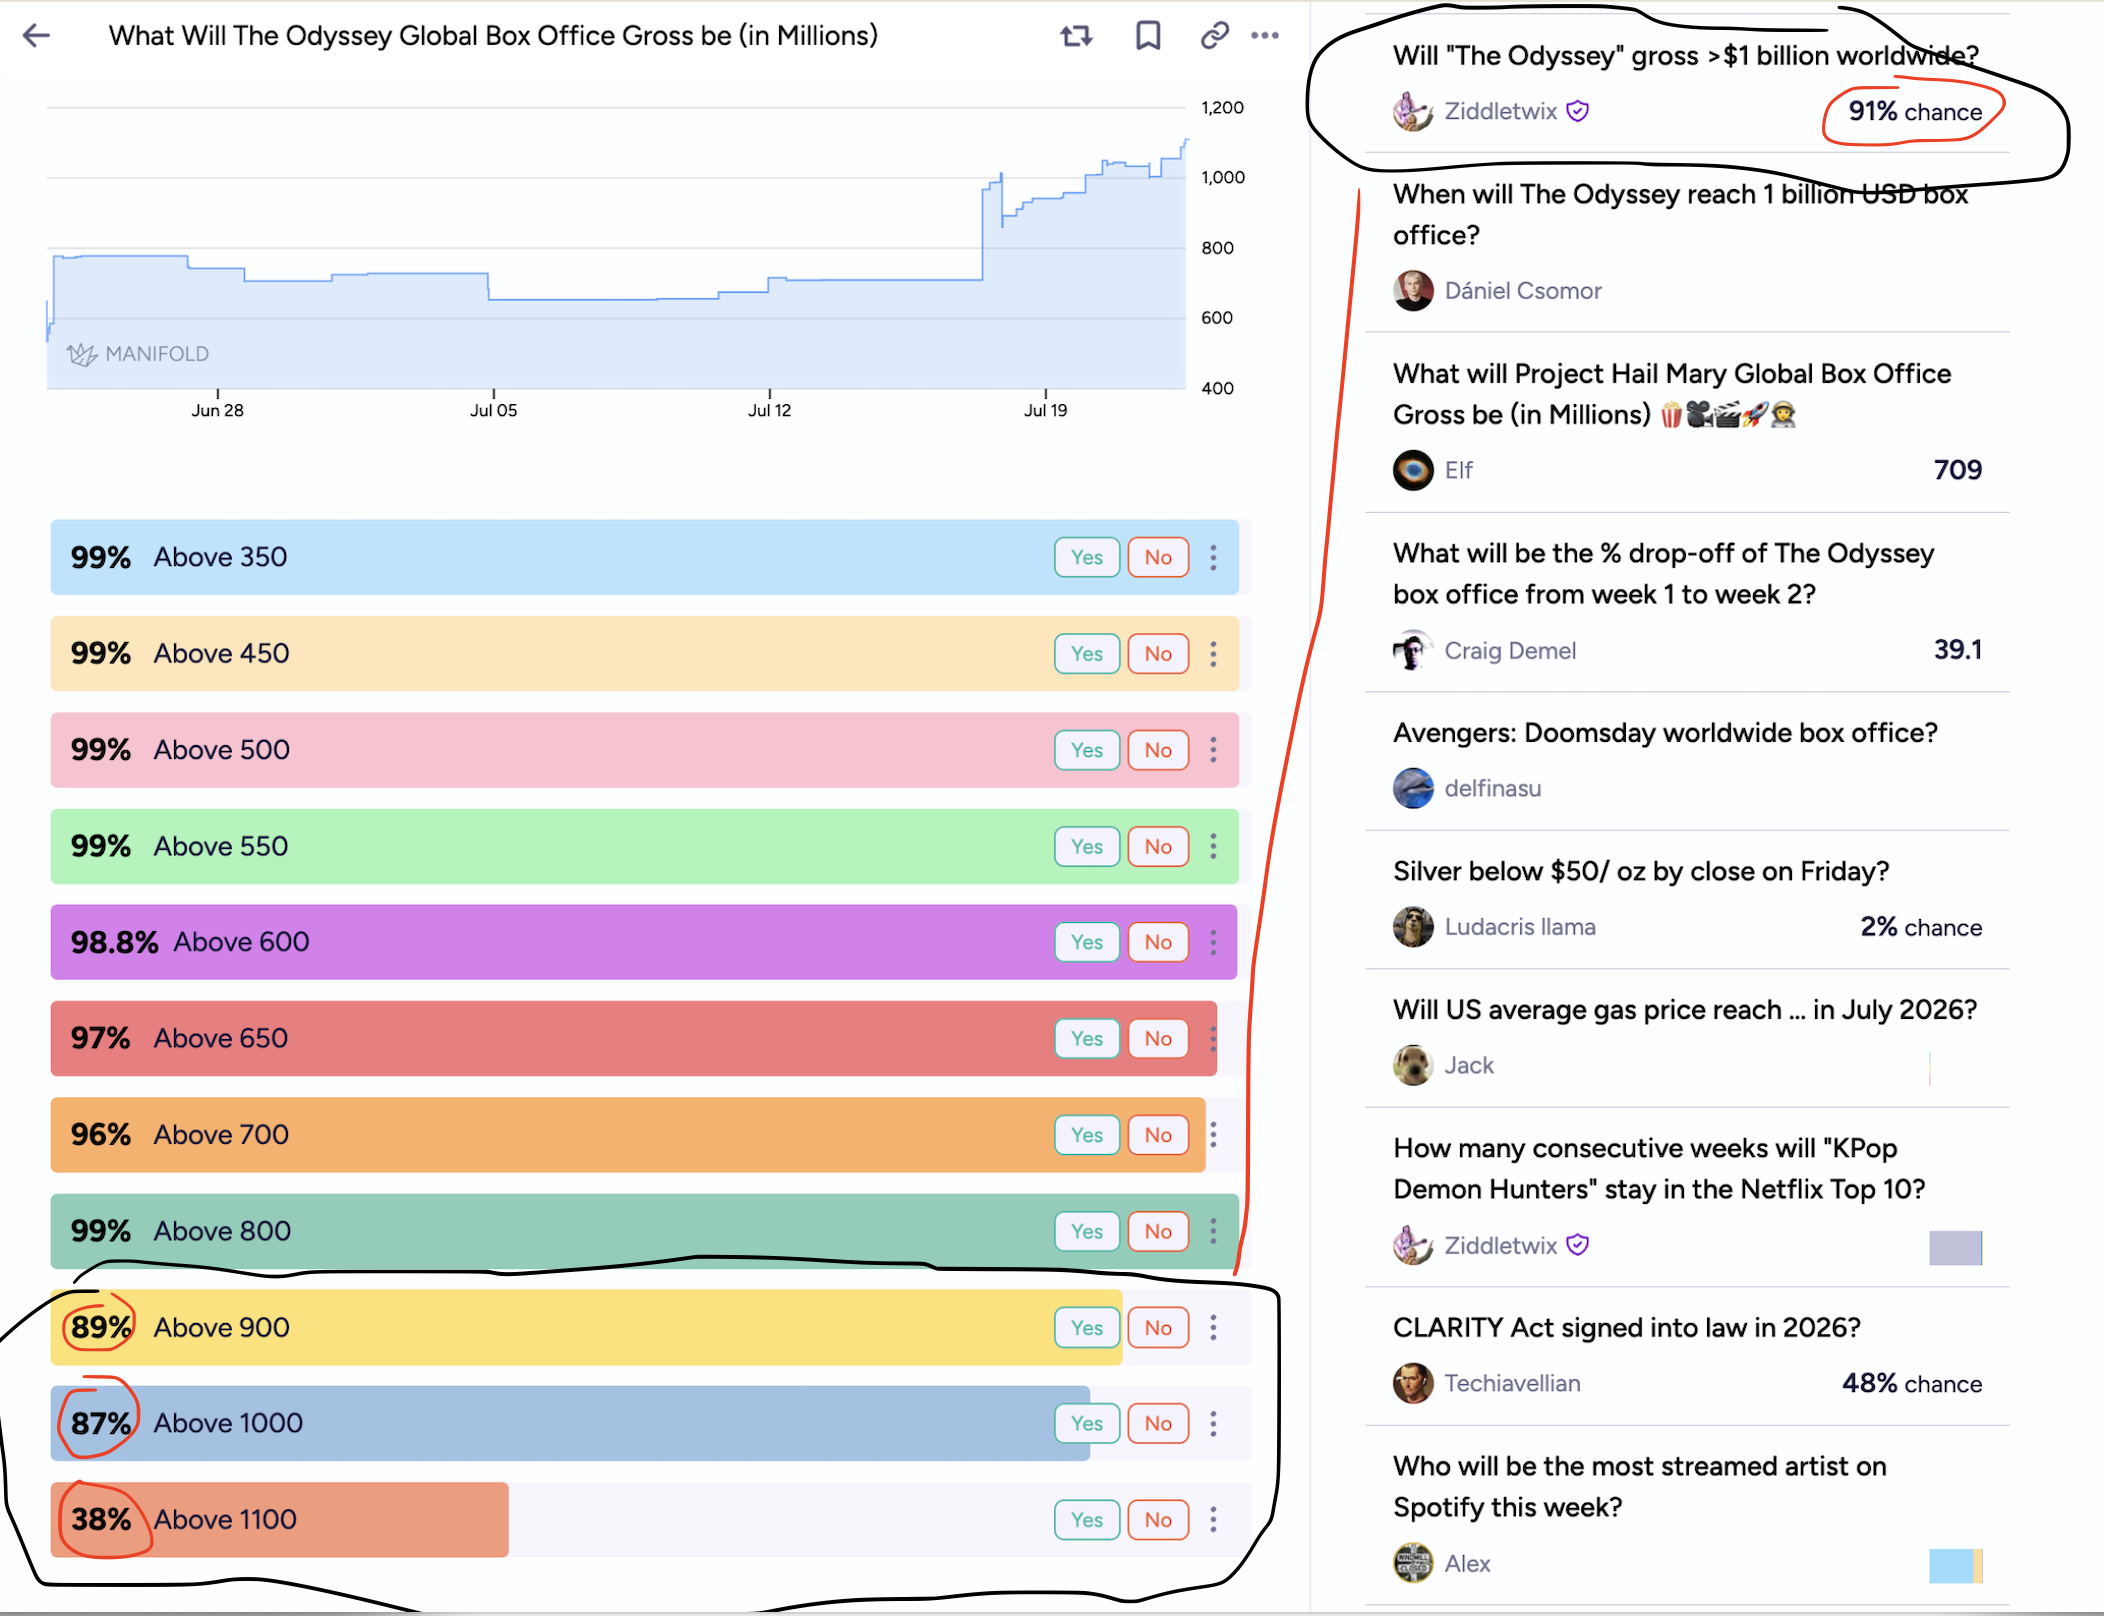Image resolution: width=2104 pixels, height=1616 pixels.
Task: Open the Odyssey week 1 to 2 drop-off question
Action: (x=1664, y=574)
